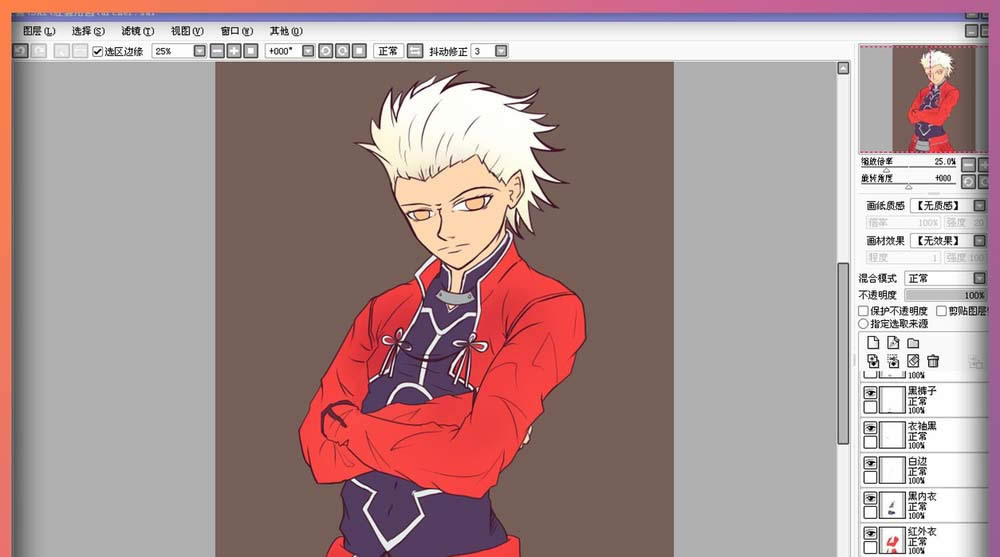Image resolution: width=1000 pixels, height=557 pixels.
Task: Select the 指定选取来源 radio button
Action: coord(864,324)
